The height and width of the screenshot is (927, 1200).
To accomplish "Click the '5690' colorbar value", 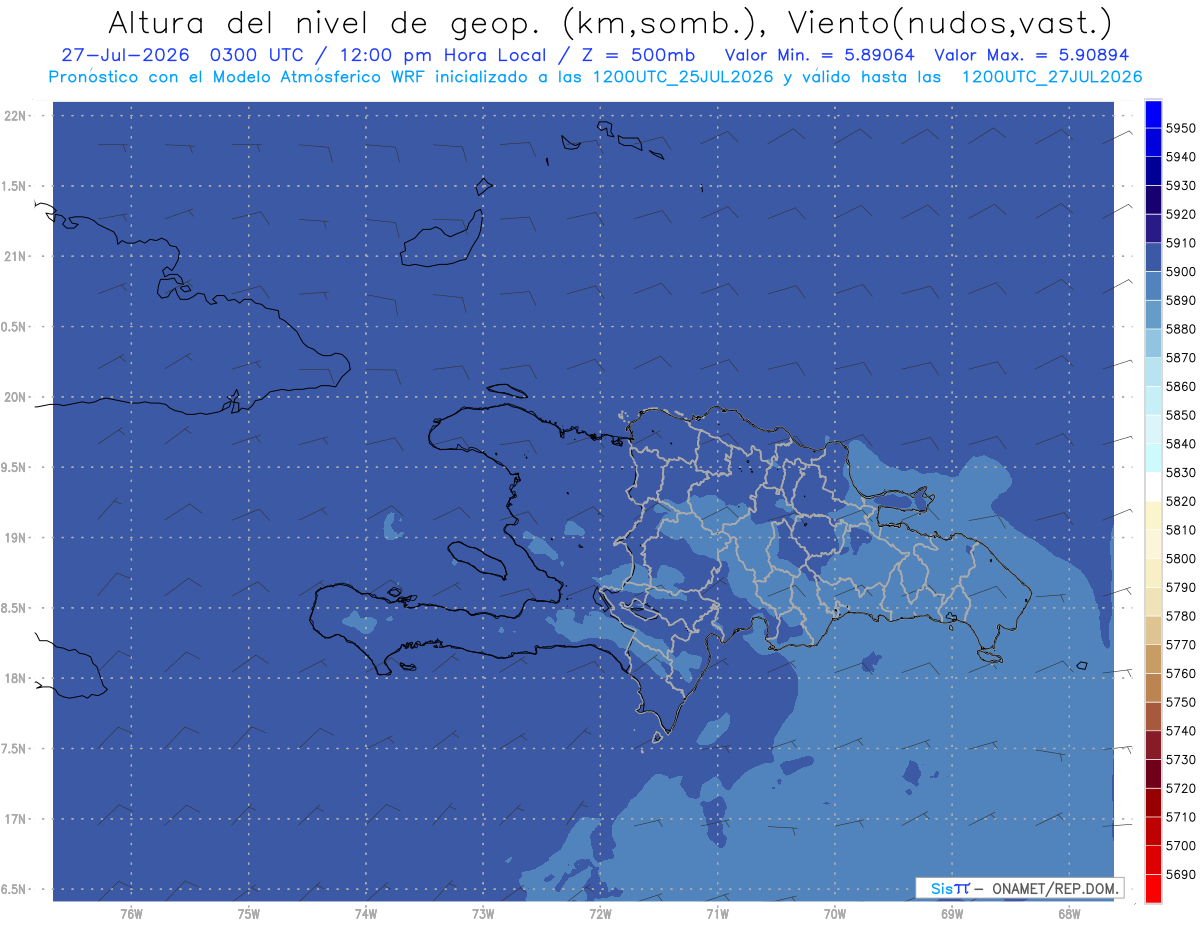I will (1181, 874).
